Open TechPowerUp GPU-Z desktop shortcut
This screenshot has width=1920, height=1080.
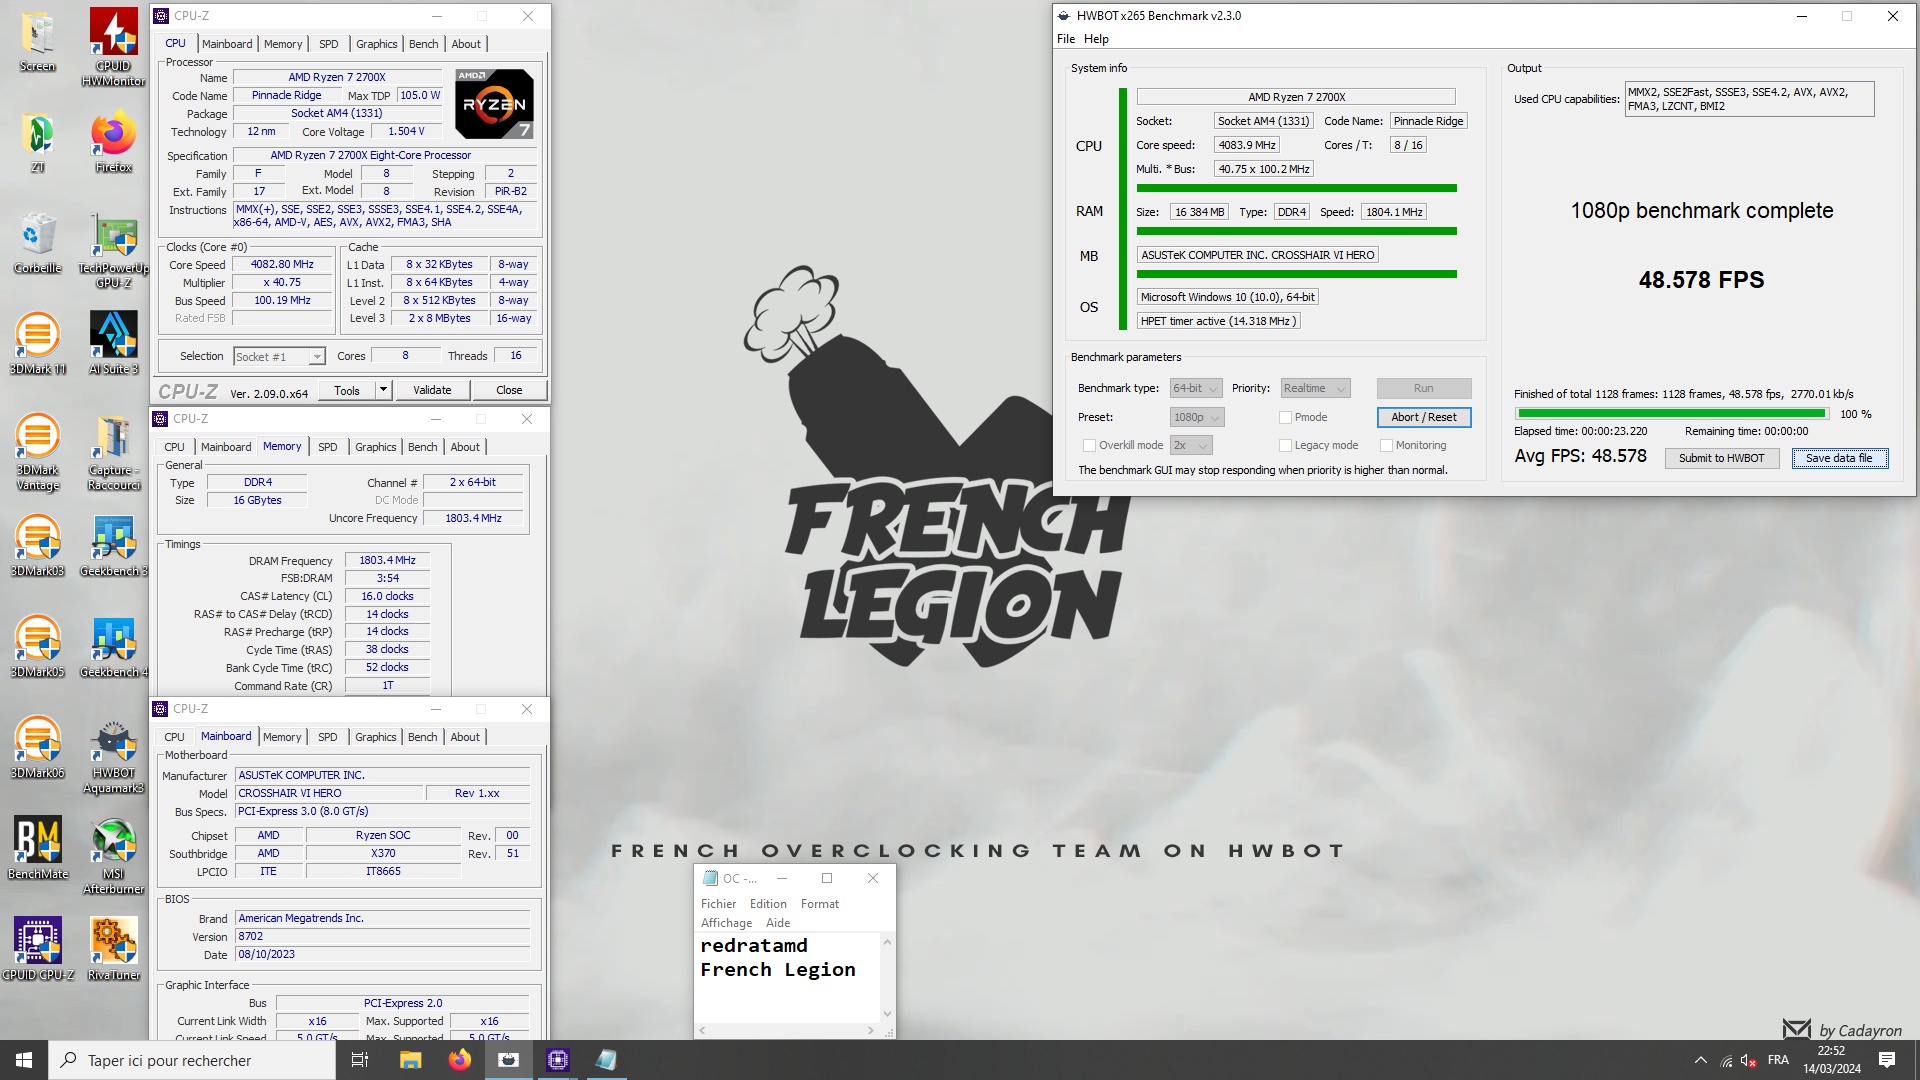[x=114, y=249]
